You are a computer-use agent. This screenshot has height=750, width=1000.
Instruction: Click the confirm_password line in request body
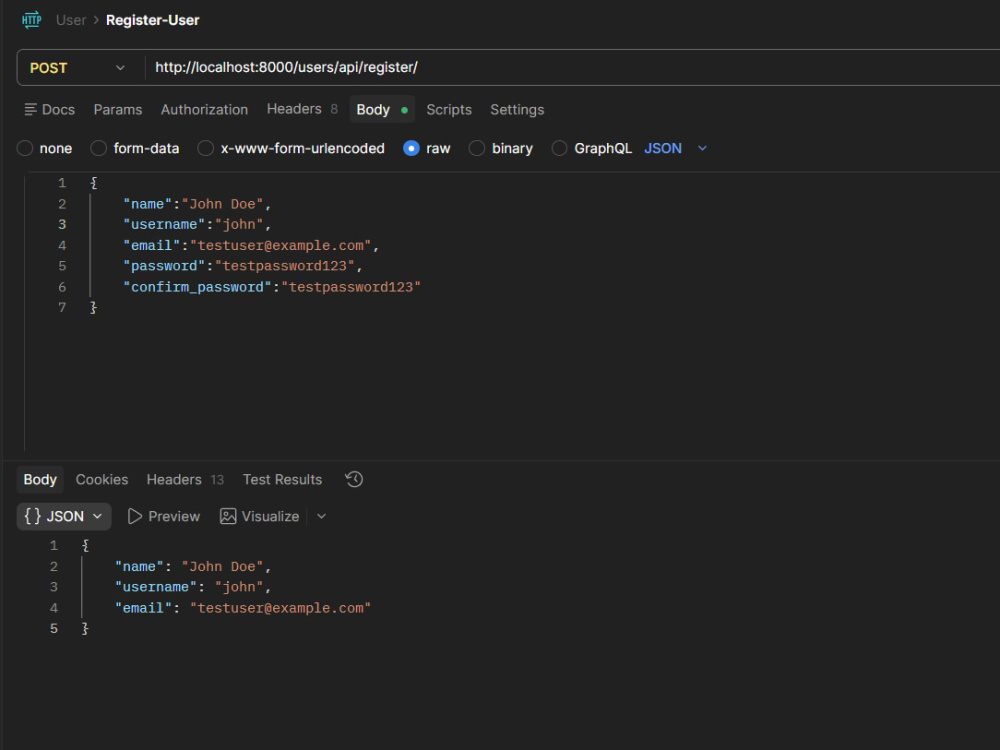tap(272, 287)
